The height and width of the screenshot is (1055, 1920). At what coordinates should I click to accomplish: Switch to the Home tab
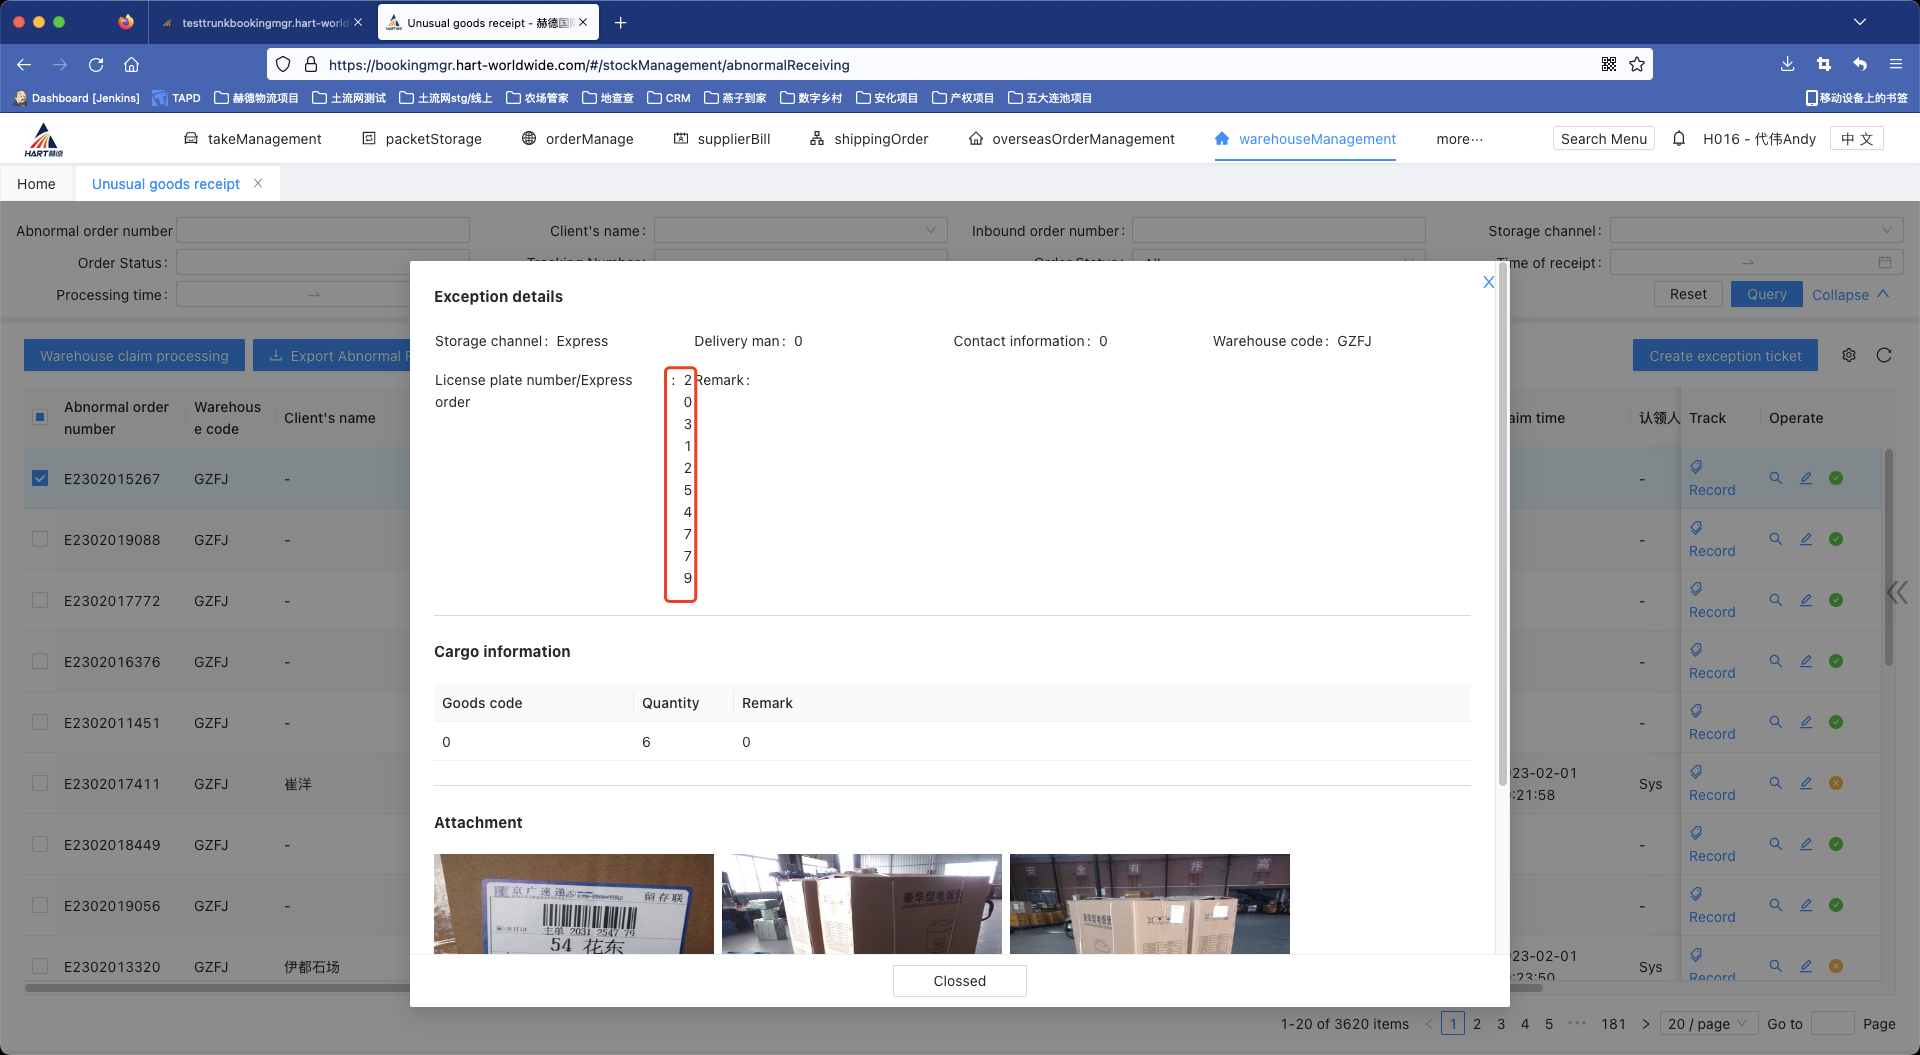(36, 184)
